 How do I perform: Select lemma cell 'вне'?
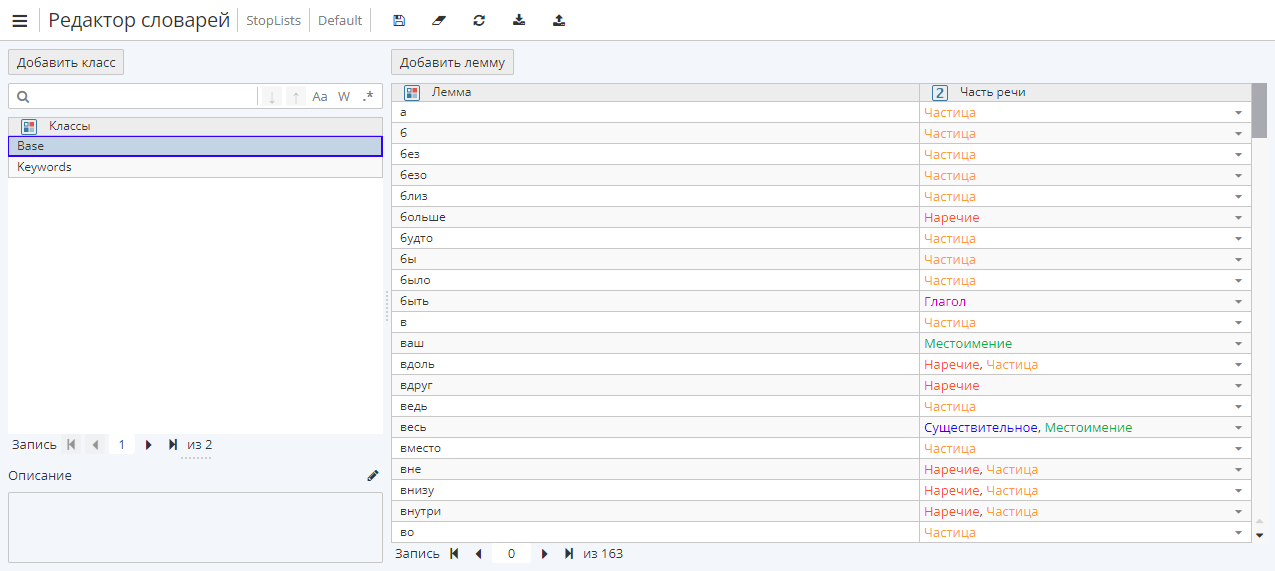point(655,470)
